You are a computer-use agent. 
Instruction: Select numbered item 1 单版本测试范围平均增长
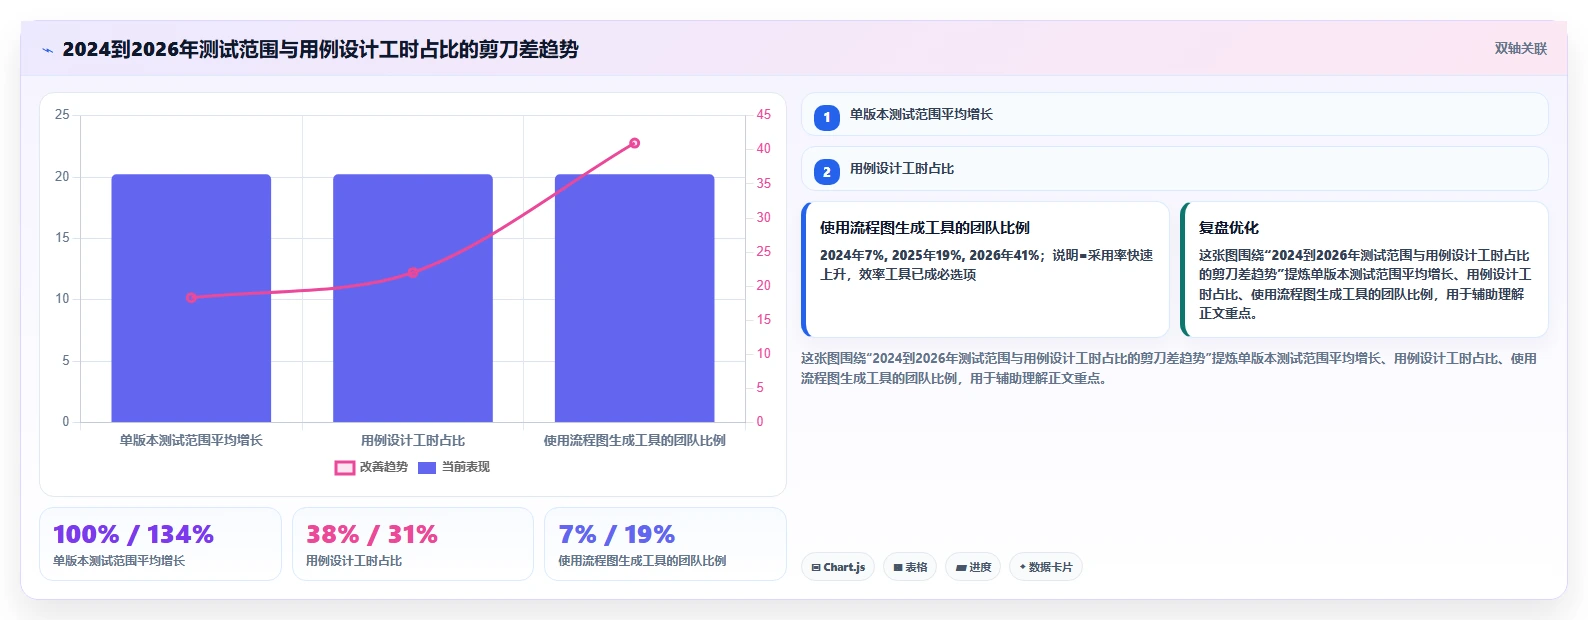pos(1174,115)
